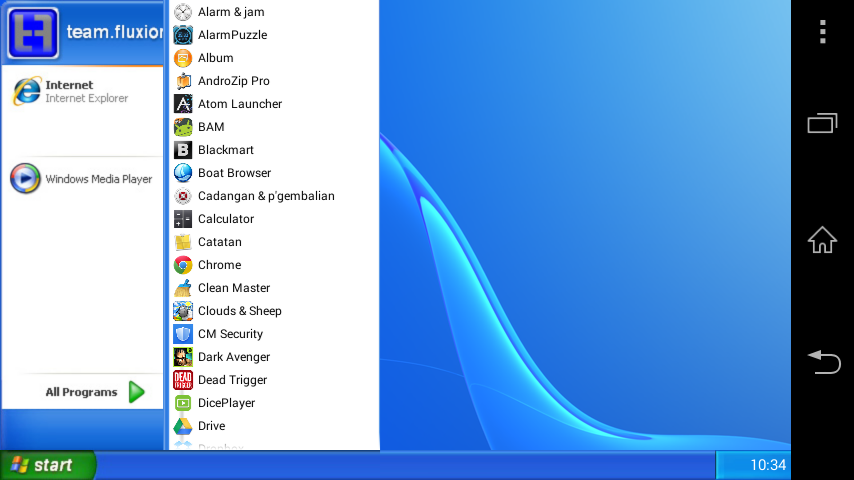
Task: Open CM Security shield icon
Action: pos(183,334)
